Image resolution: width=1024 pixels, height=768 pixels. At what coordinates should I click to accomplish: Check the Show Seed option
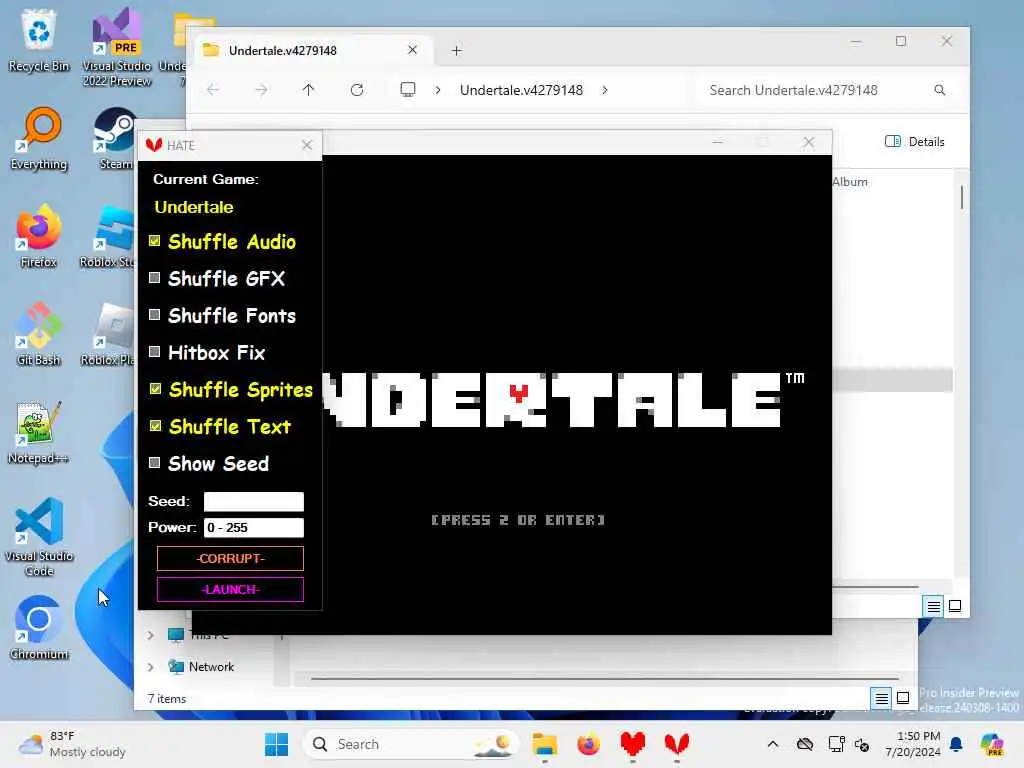click(155, 463)
